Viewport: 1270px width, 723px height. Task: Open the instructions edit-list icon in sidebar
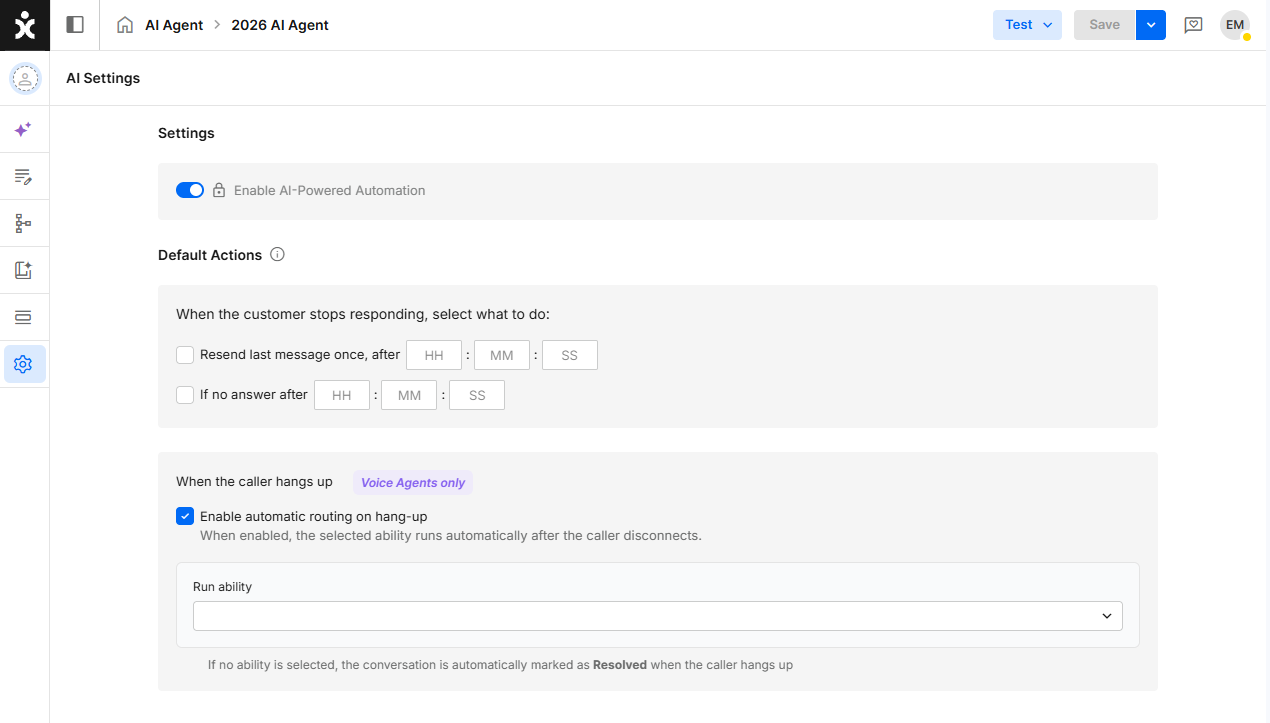23,177
